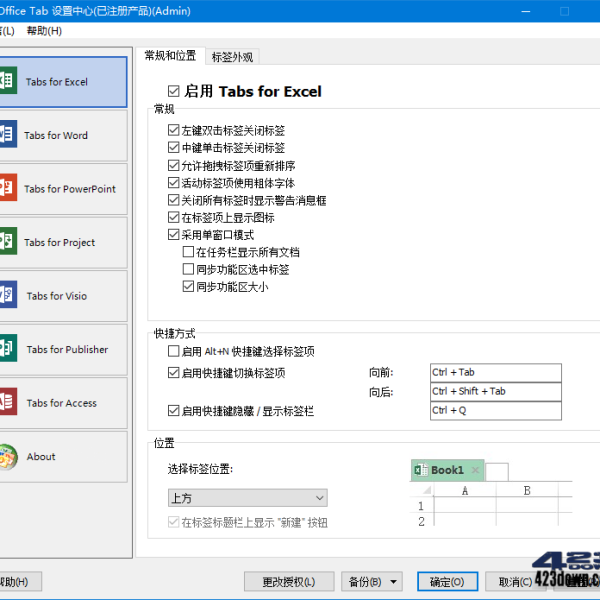Toggle 启用 Tabs for Excel checkbox
The width and height of the screenshot is (600, 600).
point(173,91)
